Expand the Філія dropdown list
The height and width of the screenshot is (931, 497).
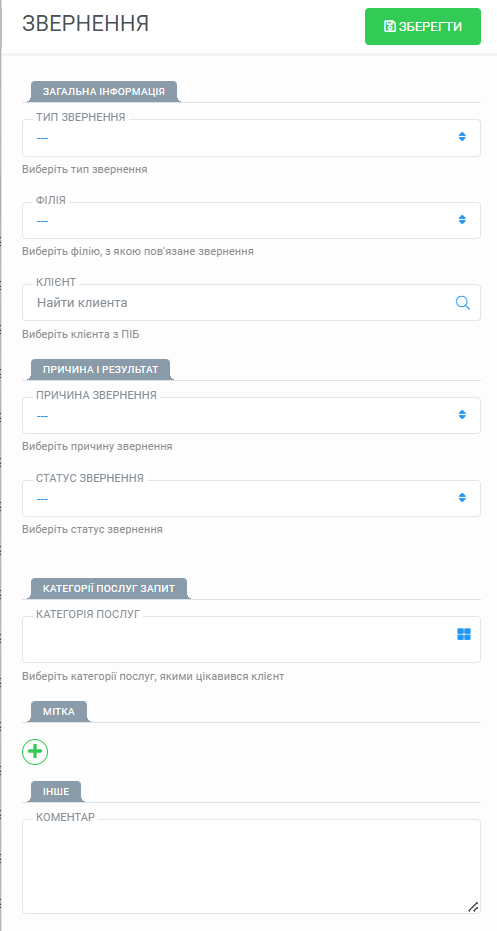pos(251,220)
